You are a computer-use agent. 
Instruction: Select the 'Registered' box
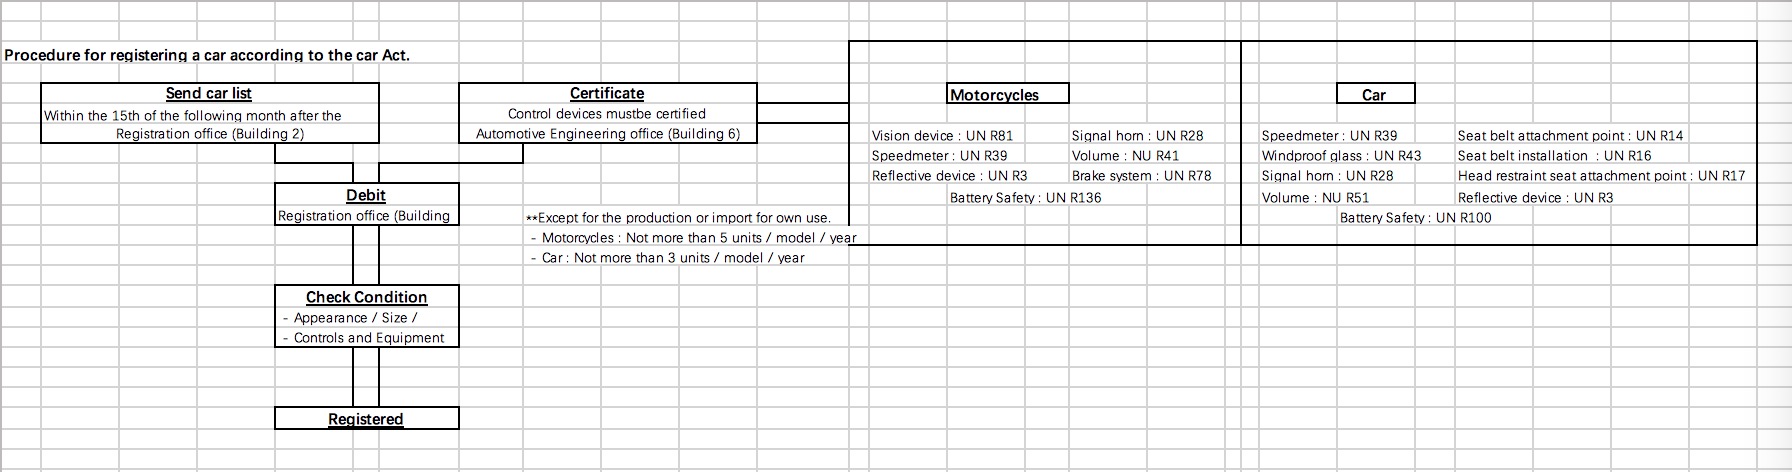[x=367, y=418]
